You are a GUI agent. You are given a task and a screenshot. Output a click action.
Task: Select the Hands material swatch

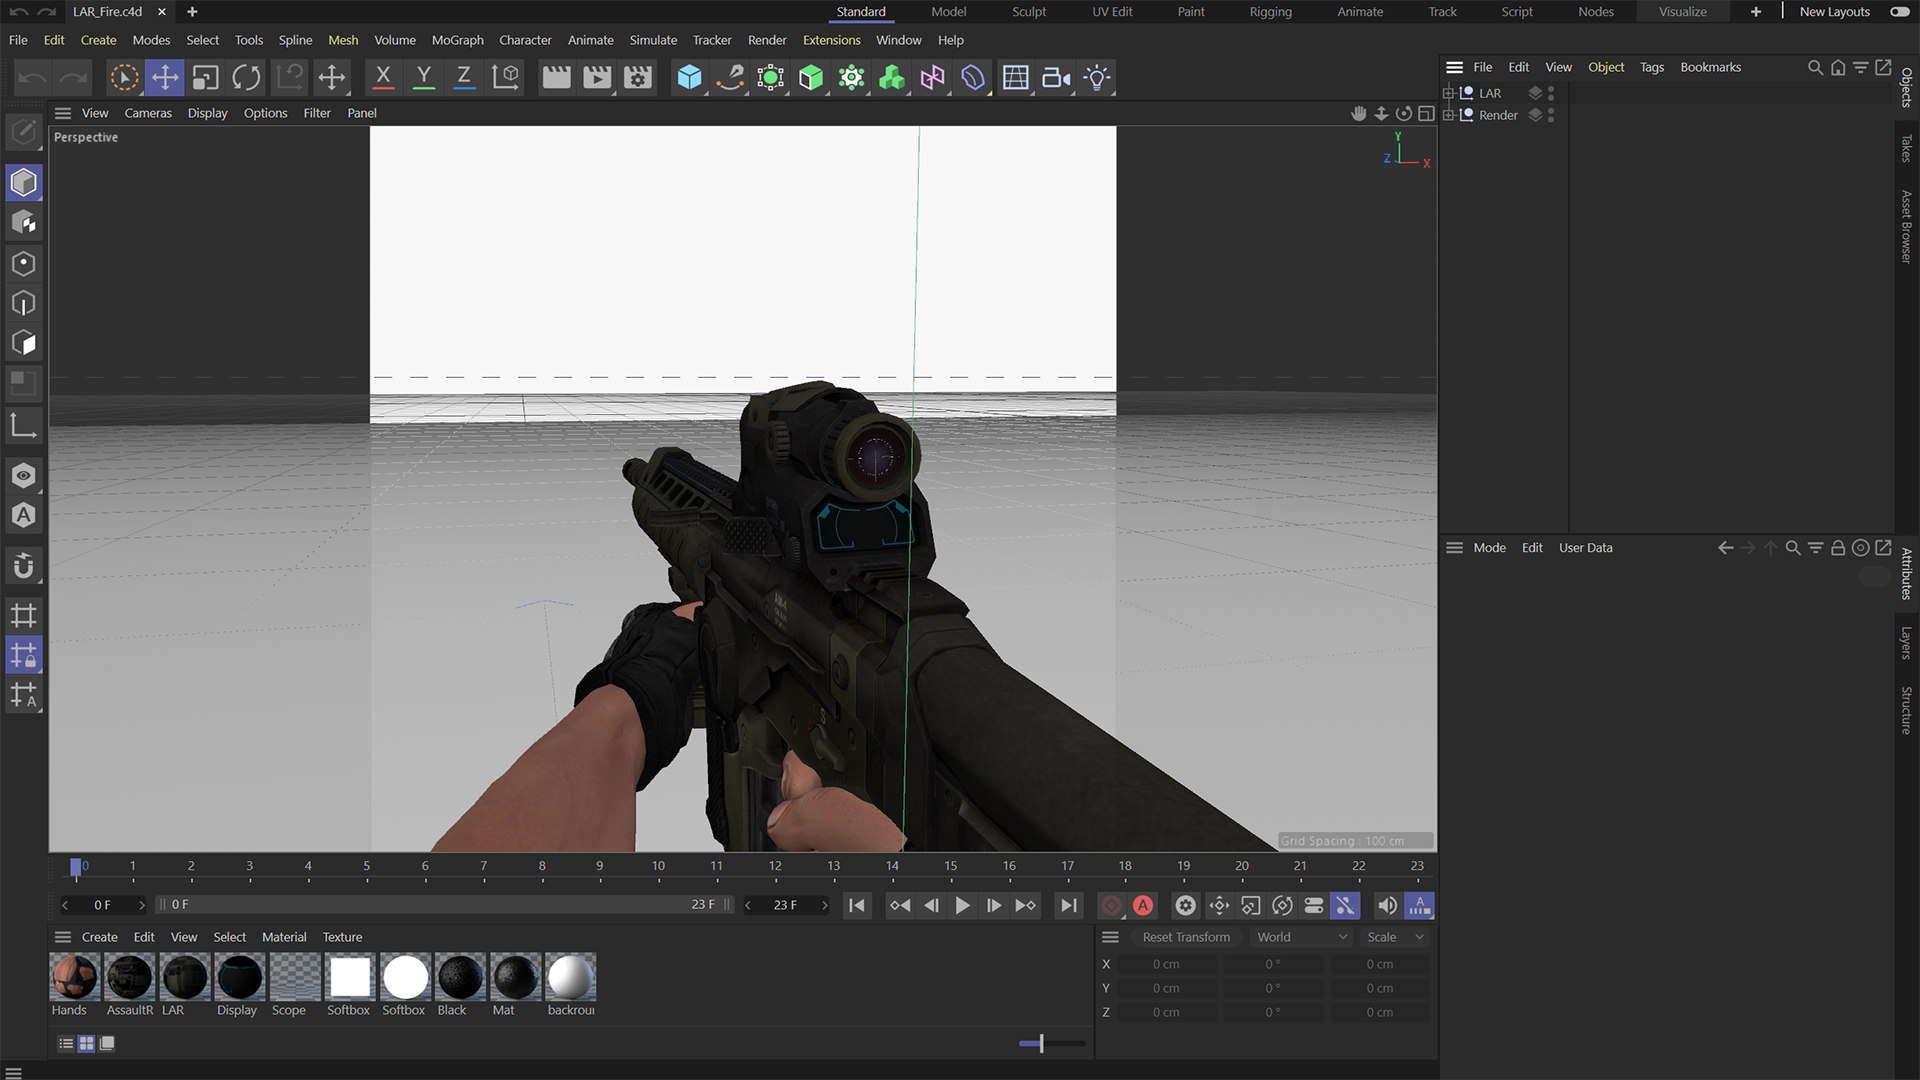pyautogui.click(x=75, y=976)
